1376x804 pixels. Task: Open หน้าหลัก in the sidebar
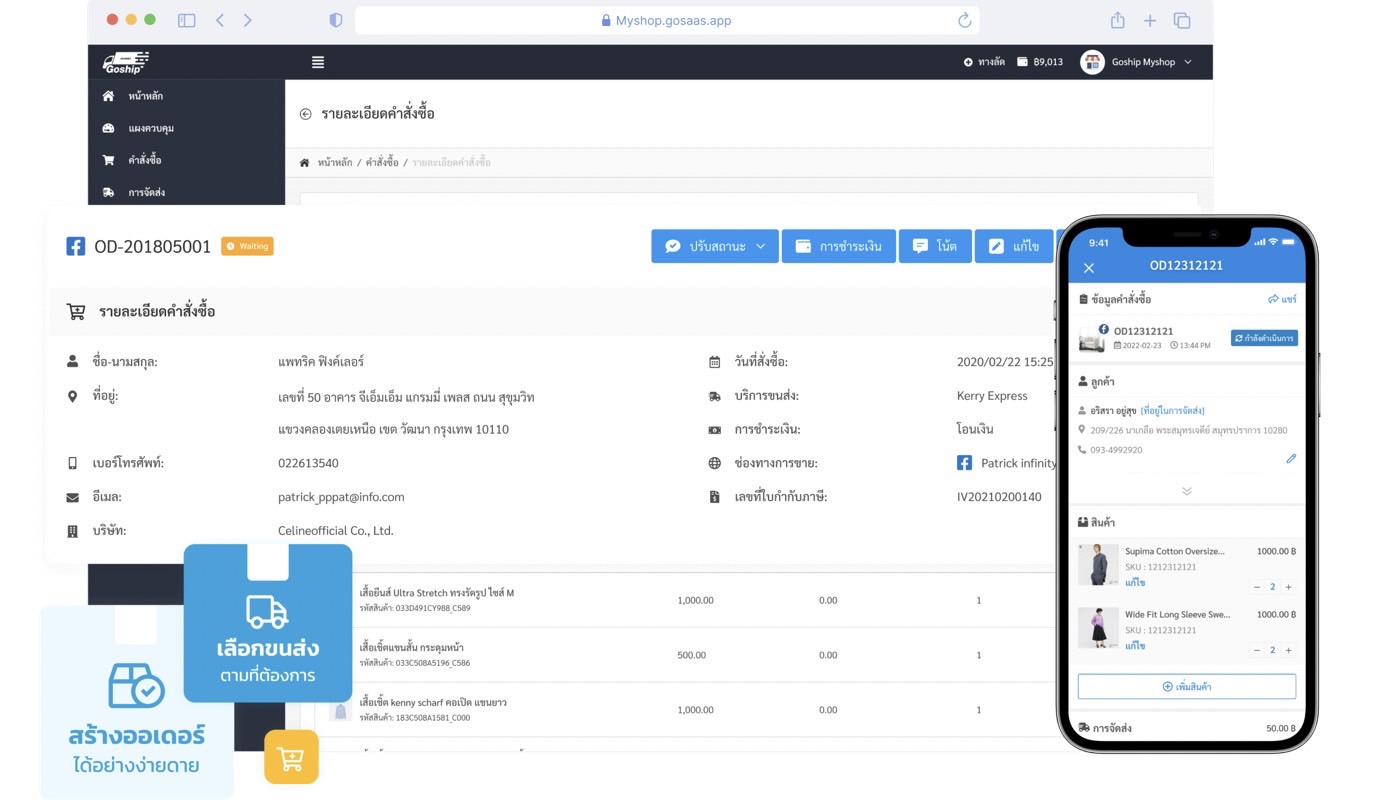145,96
